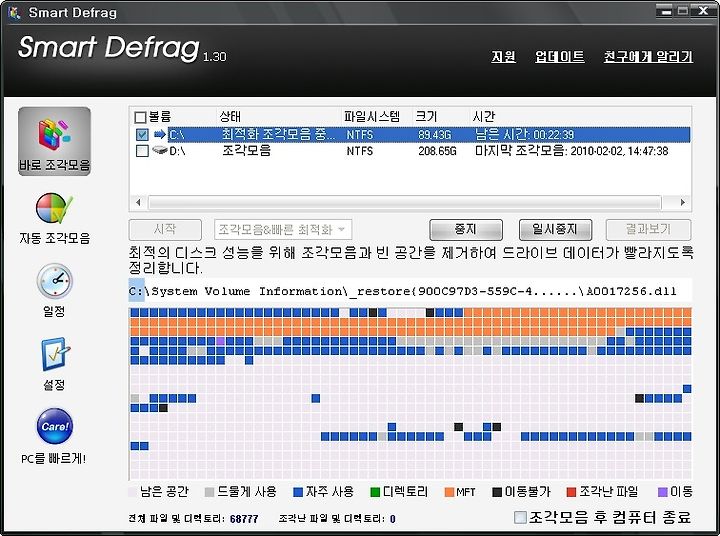Click the volume list right scroll arrow
This screenshot has height=536, width=720.
pyautogui.click(x=682, y=202)
